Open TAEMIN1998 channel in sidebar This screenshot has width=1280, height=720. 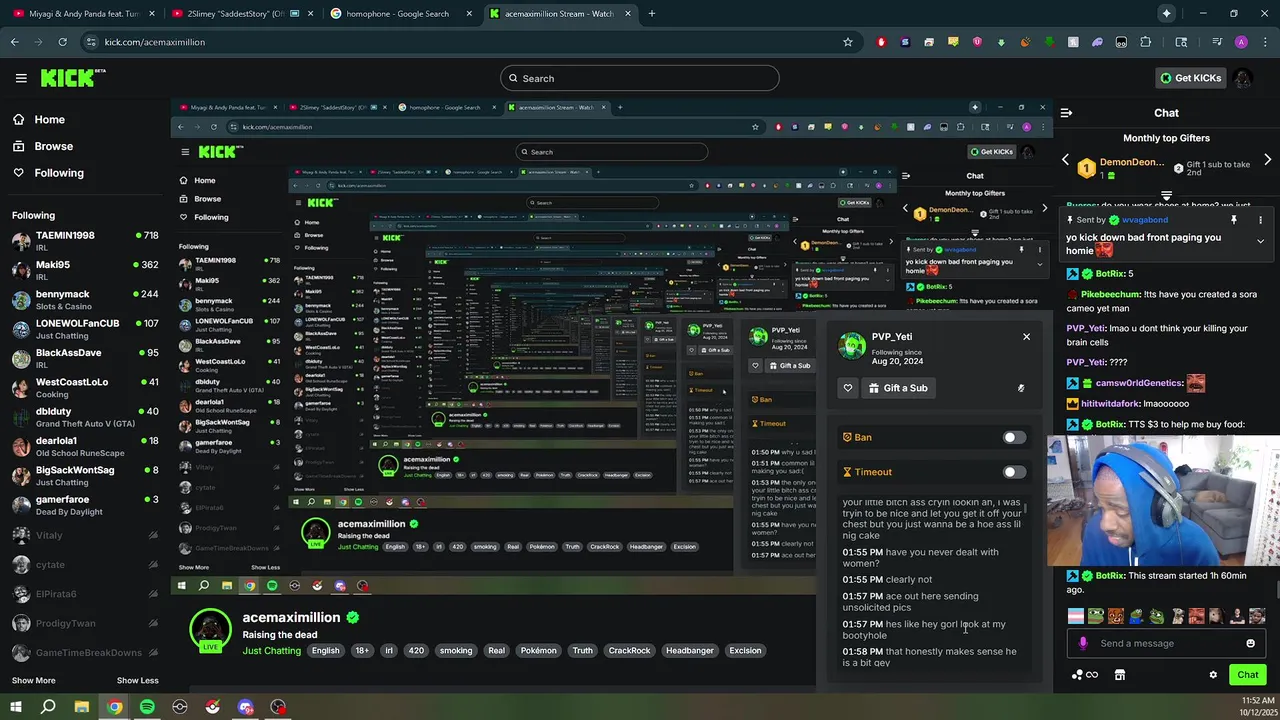click(85, 241)
